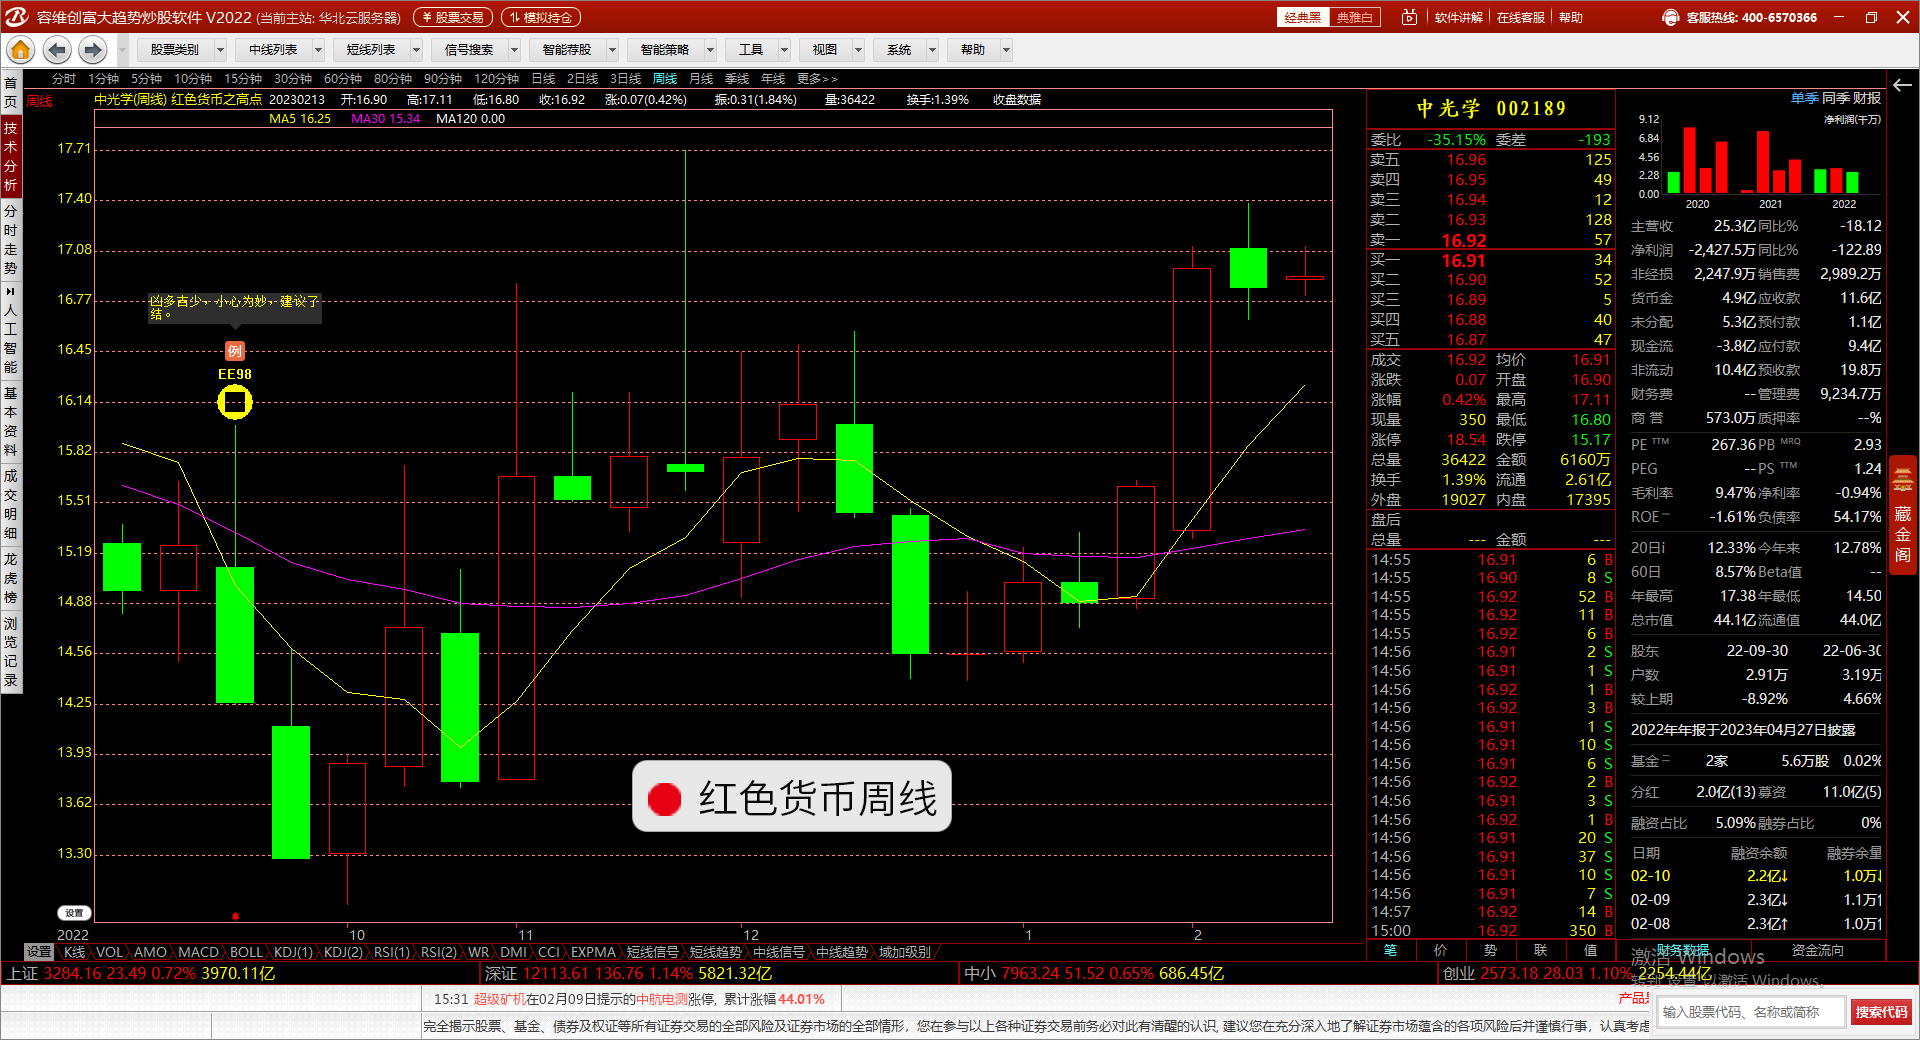Viewport: 1920px width, 1040px height.
Task: Click the stock code input field
Action: (x=1750, y=1012)
